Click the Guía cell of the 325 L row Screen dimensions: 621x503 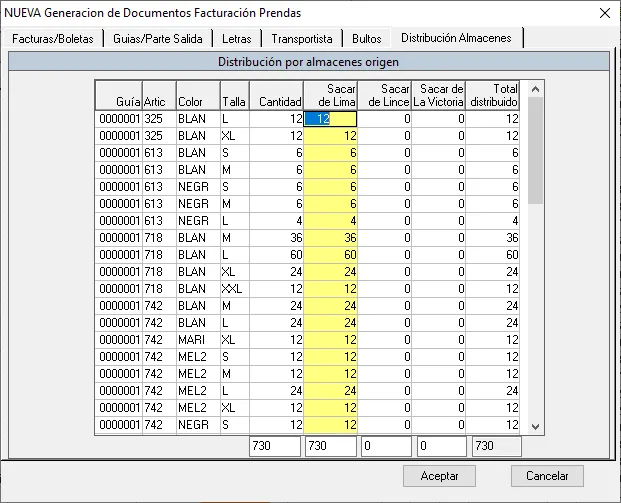(x=119, y=119)
